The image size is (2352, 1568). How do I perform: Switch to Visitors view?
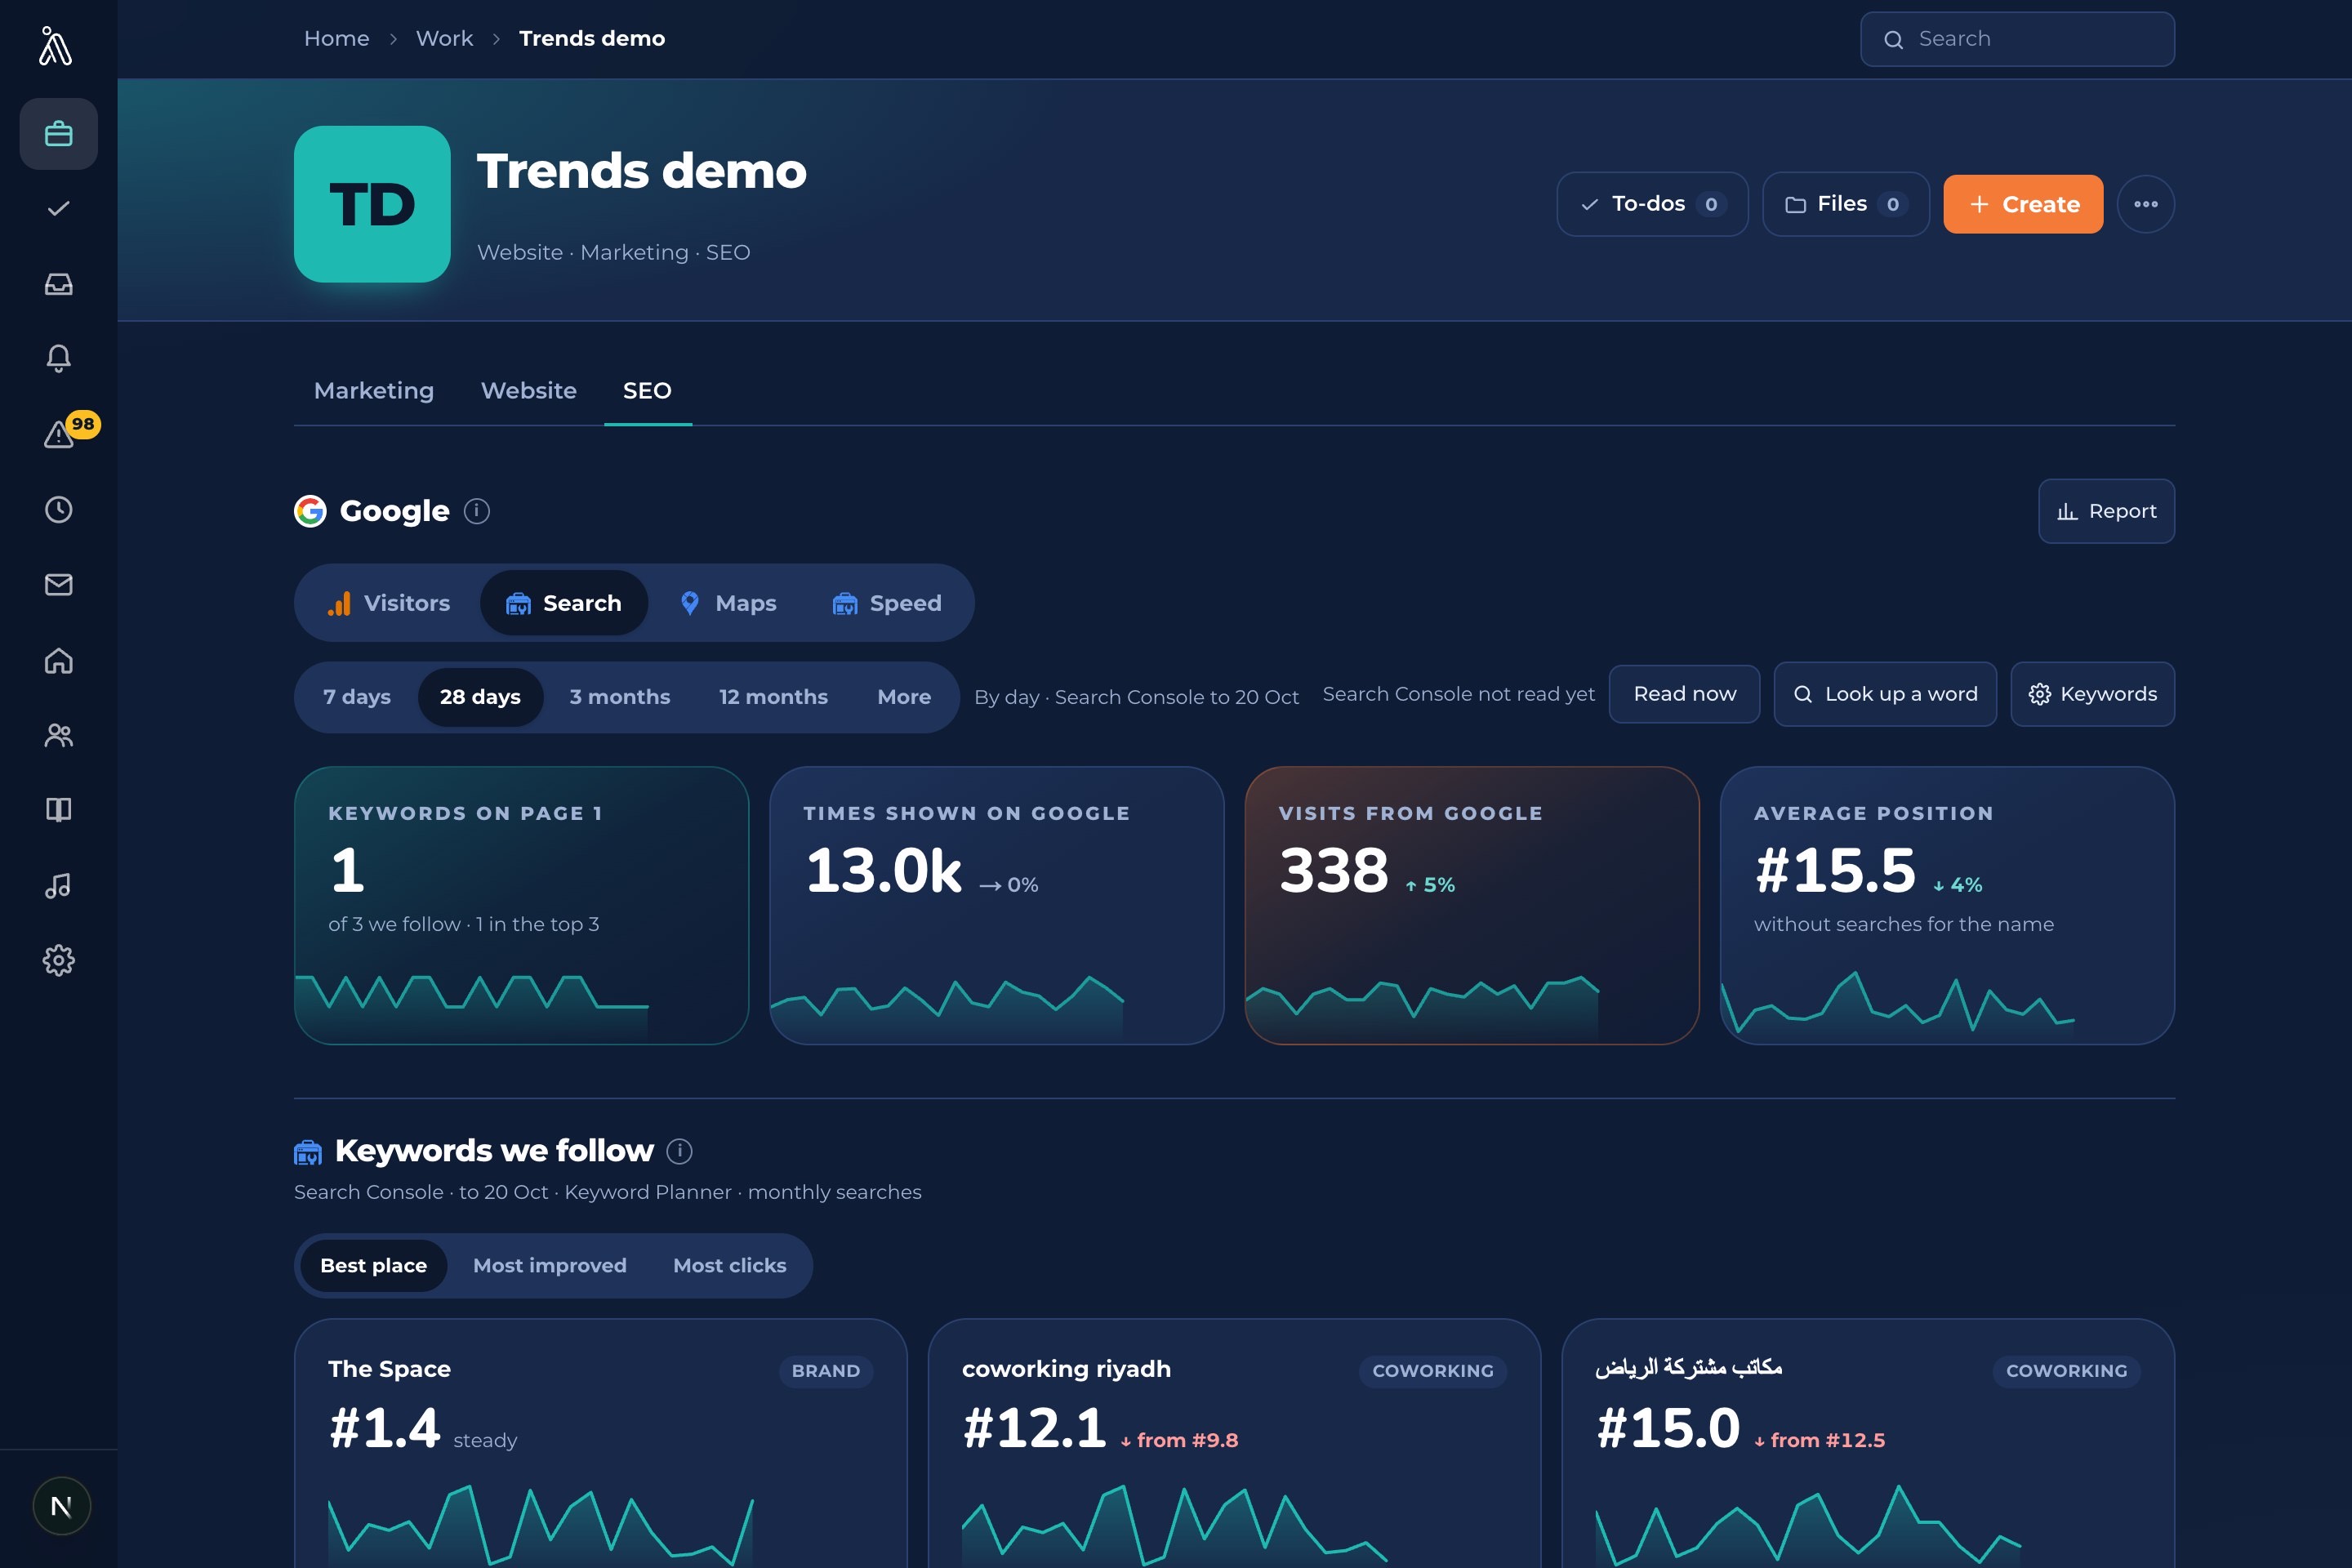pos(389,603)
